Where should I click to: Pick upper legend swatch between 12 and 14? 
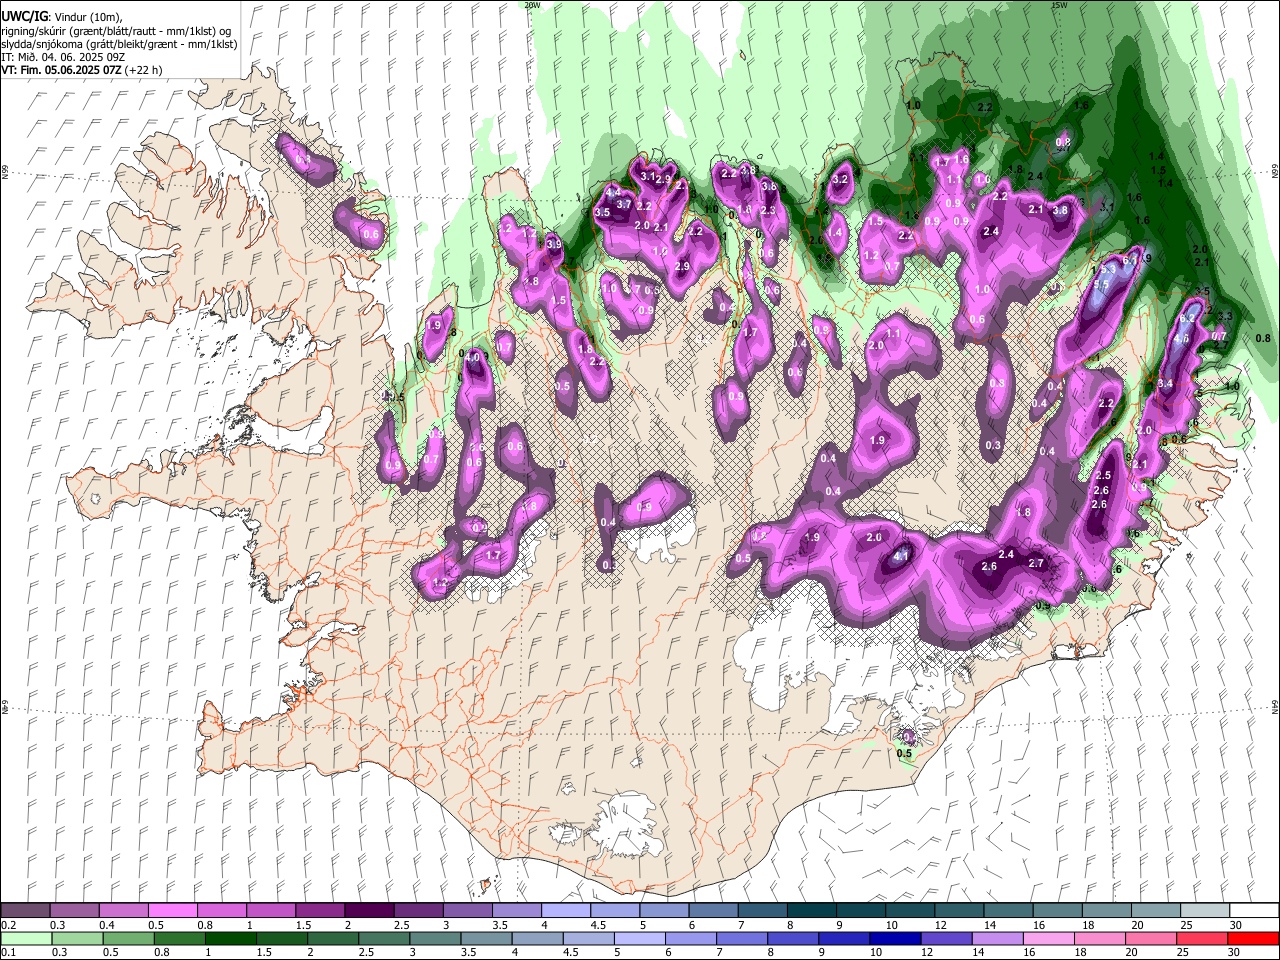click(x=958, y=911)
